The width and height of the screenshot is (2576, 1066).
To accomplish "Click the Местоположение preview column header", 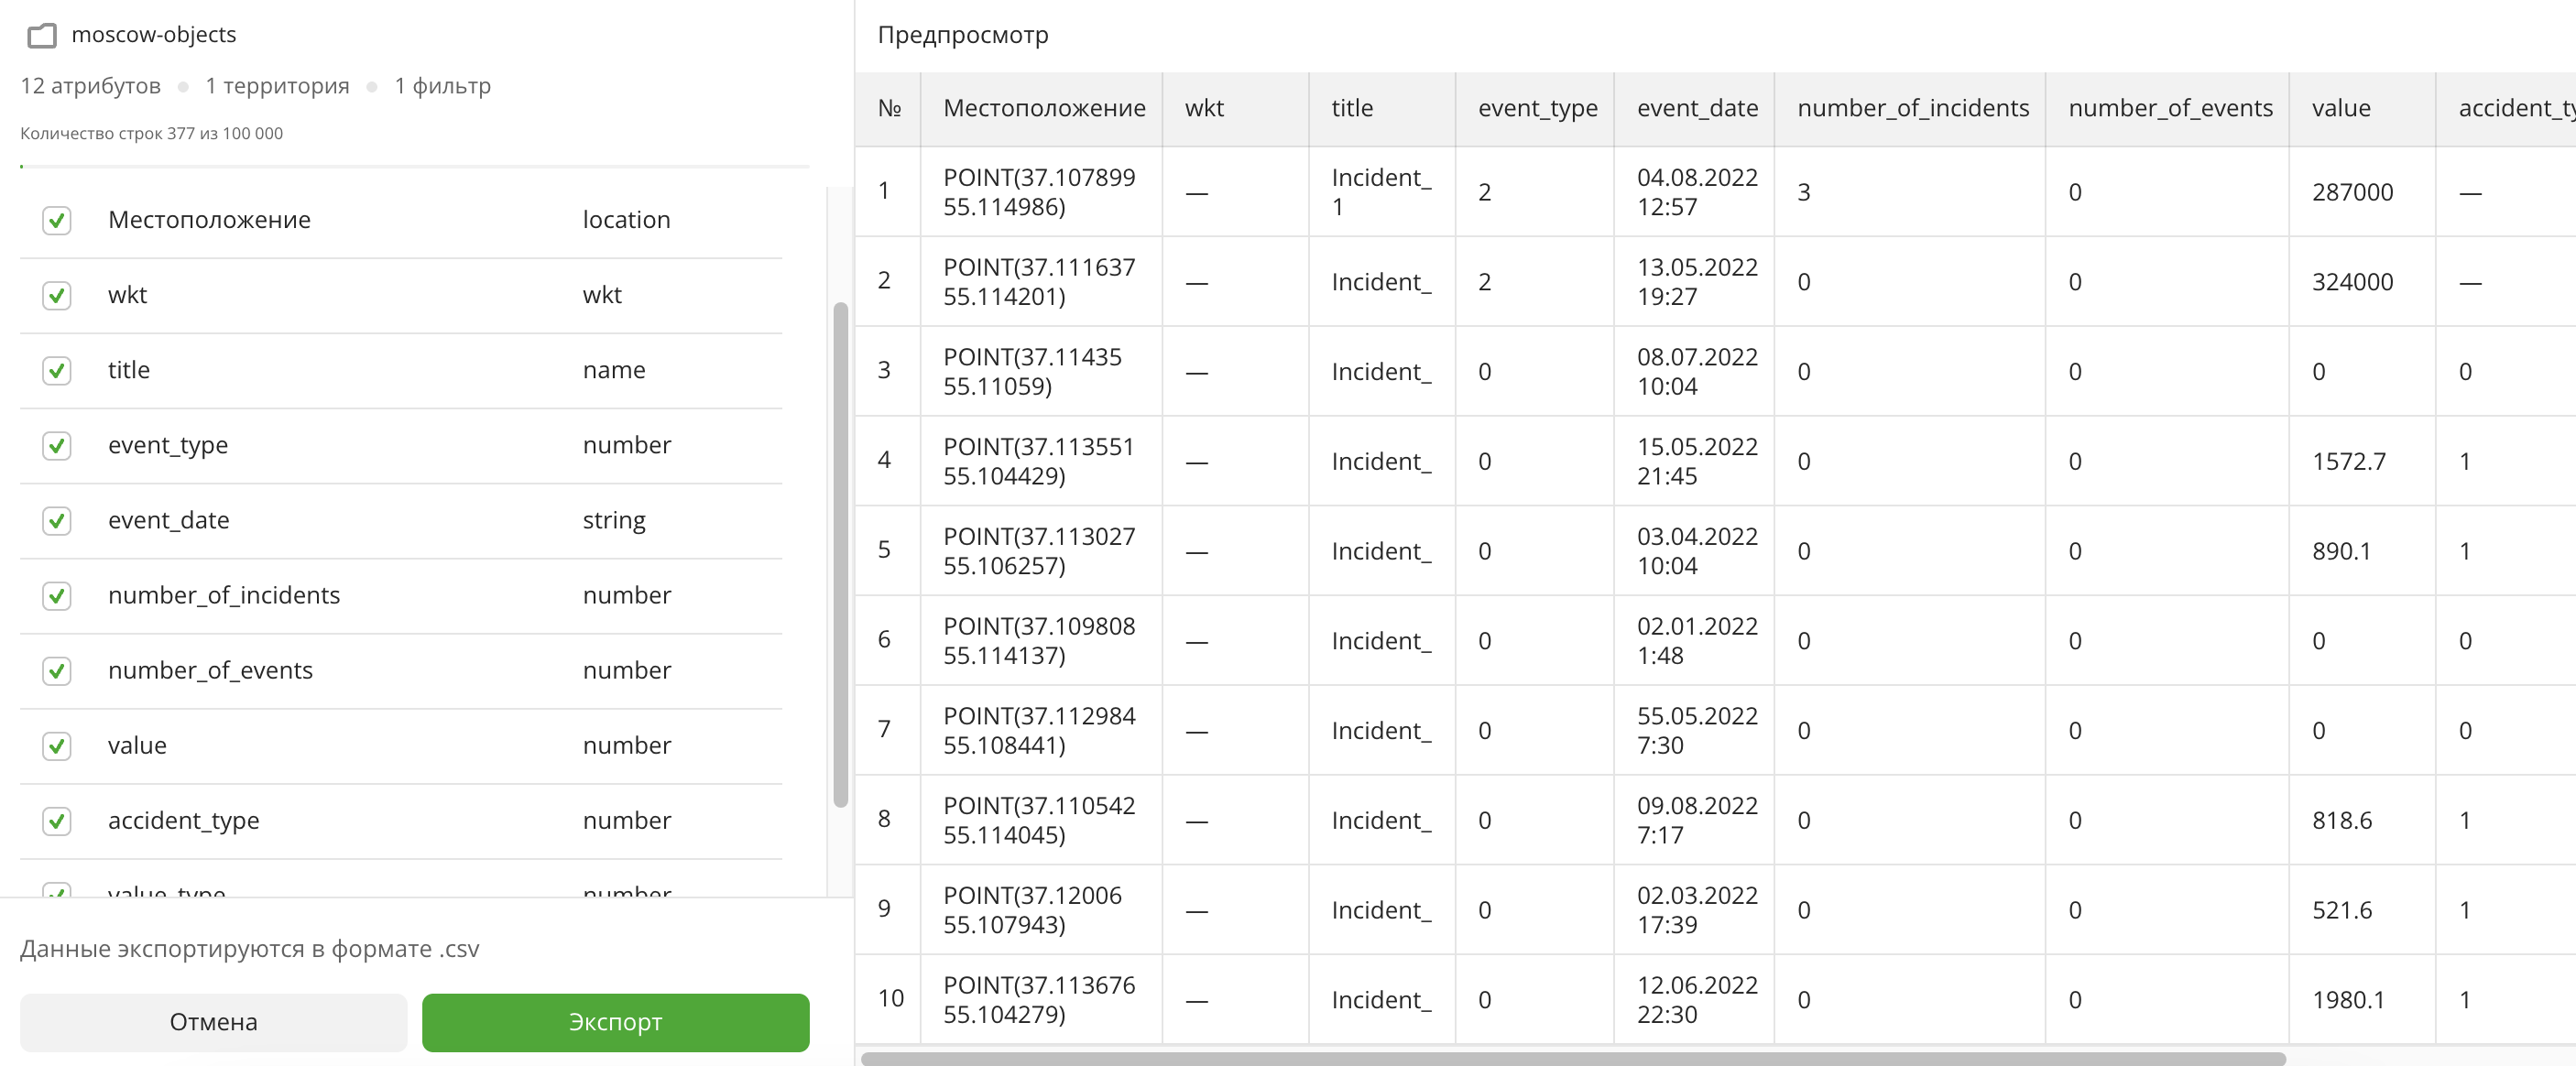I will [x=1043, y=108].
